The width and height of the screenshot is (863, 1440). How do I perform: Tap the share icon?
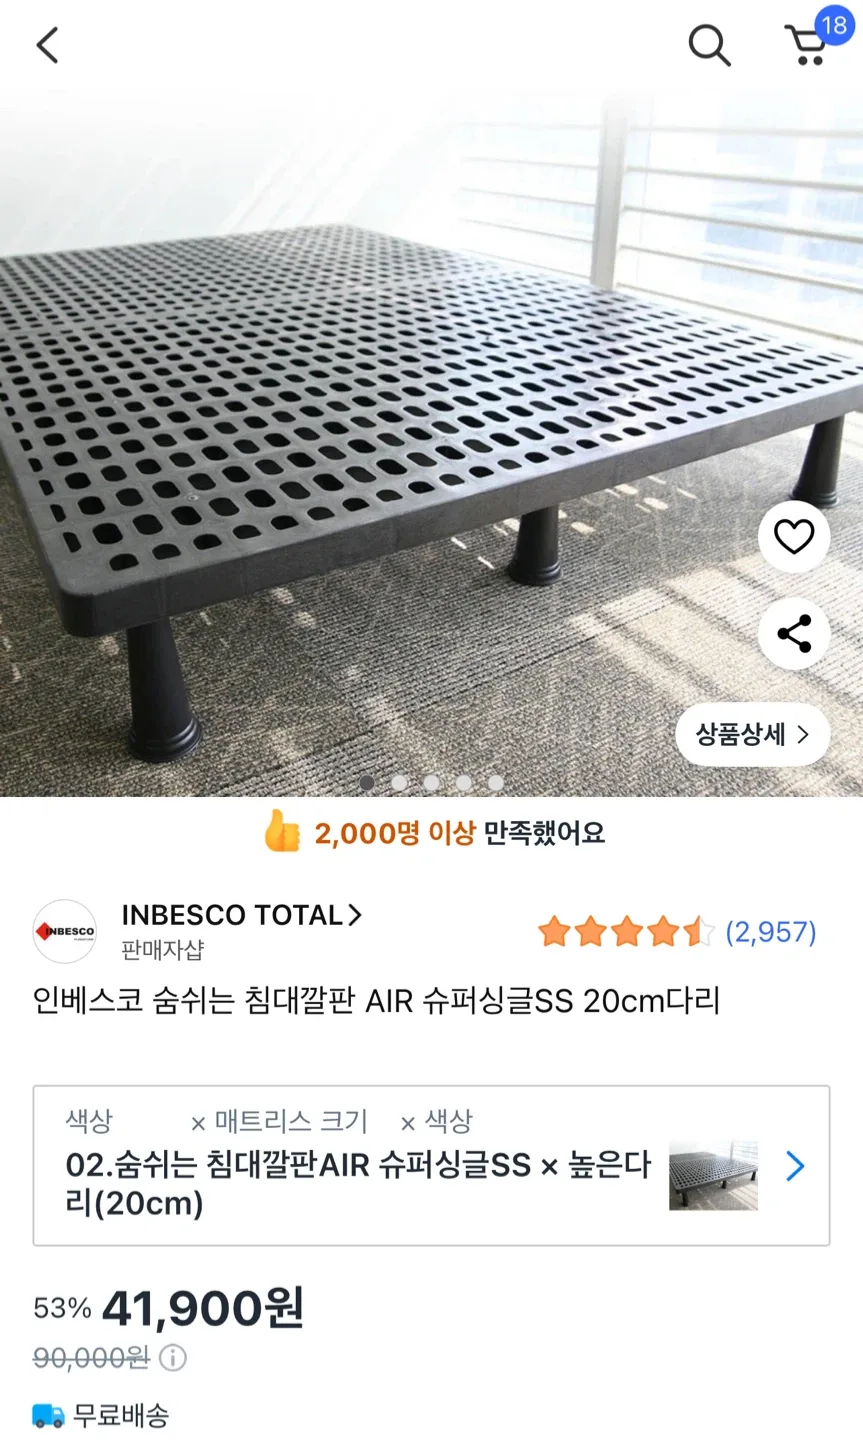[x=794, y=634]
